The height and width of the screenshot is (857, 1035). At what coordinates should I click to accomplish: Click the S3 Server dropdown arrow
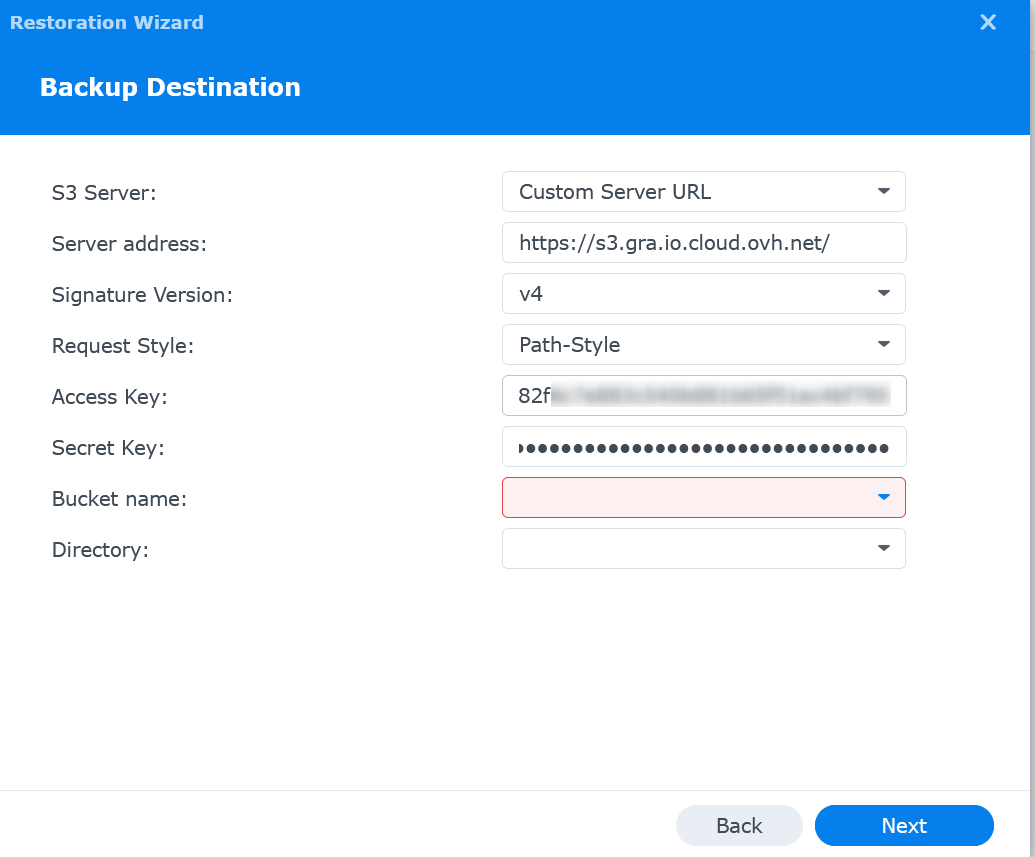[883, 191]
